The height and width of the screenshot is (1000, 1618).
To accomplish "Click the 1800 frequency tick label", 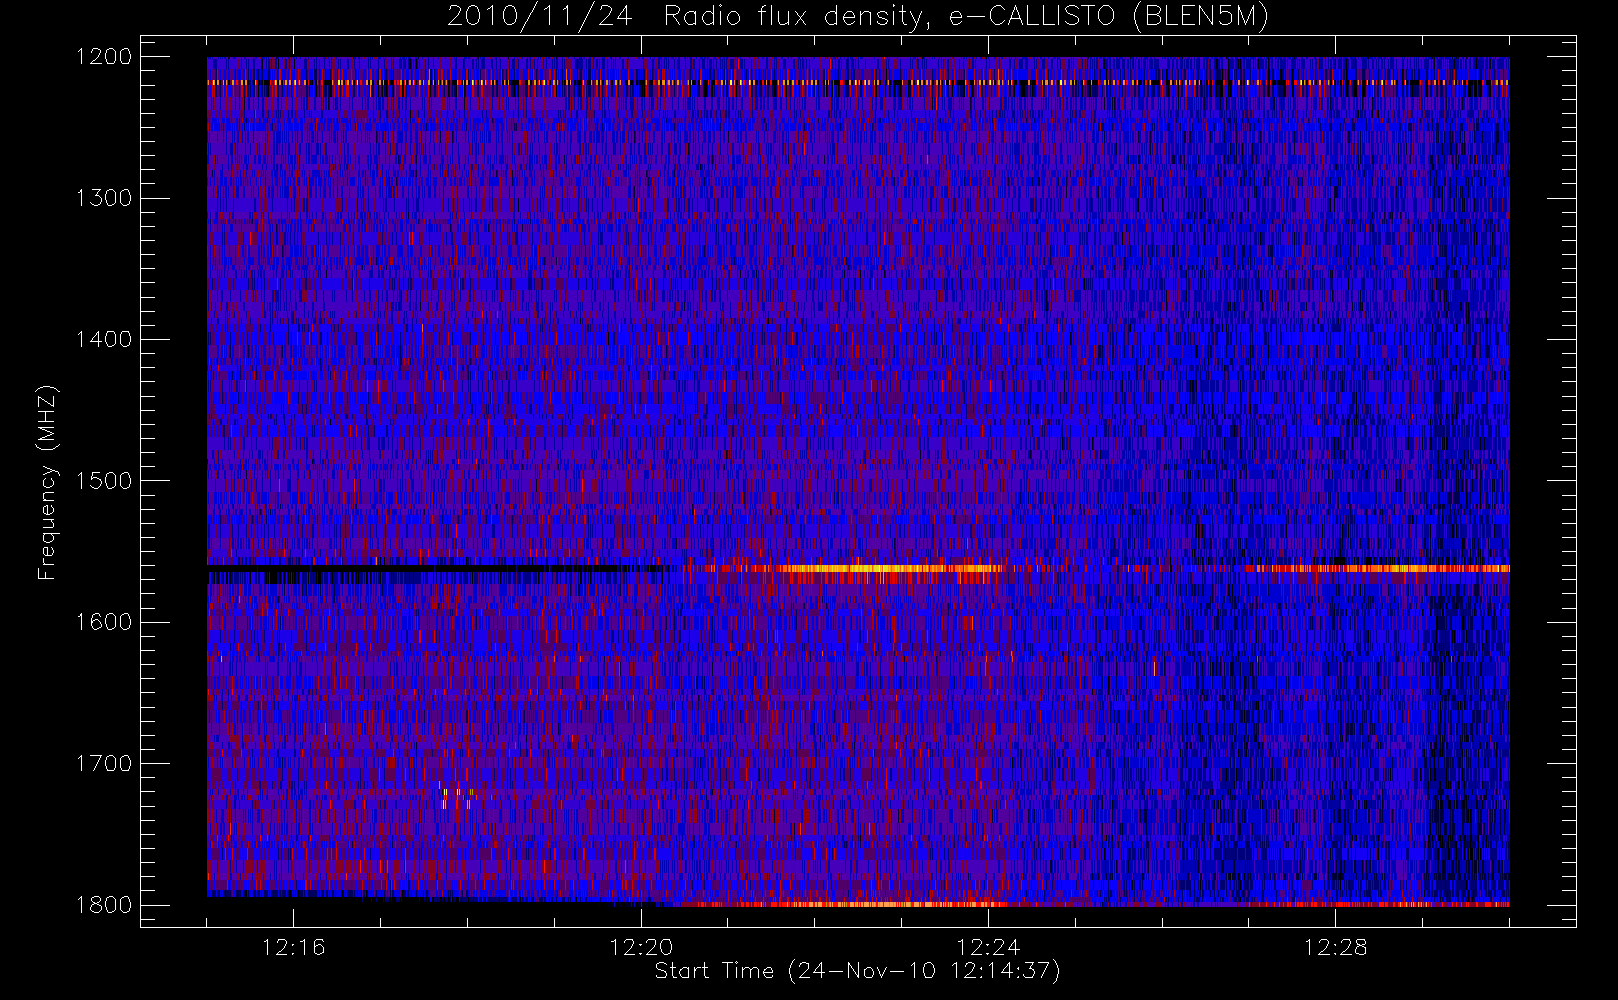I will coord(104,905).
